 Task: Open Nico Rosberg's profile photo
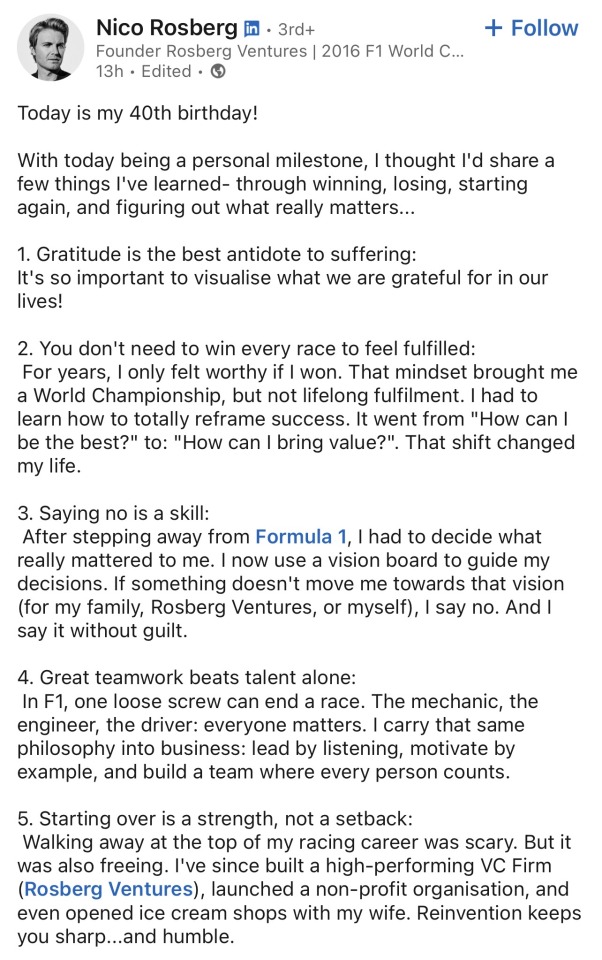click(50, 47)
